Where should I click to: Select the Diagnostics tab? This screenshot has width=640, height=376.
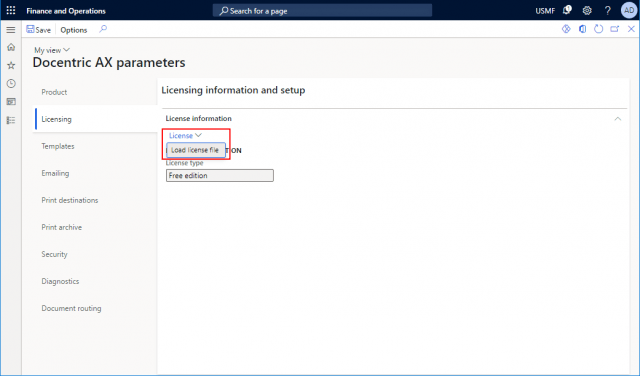(60, 281)
